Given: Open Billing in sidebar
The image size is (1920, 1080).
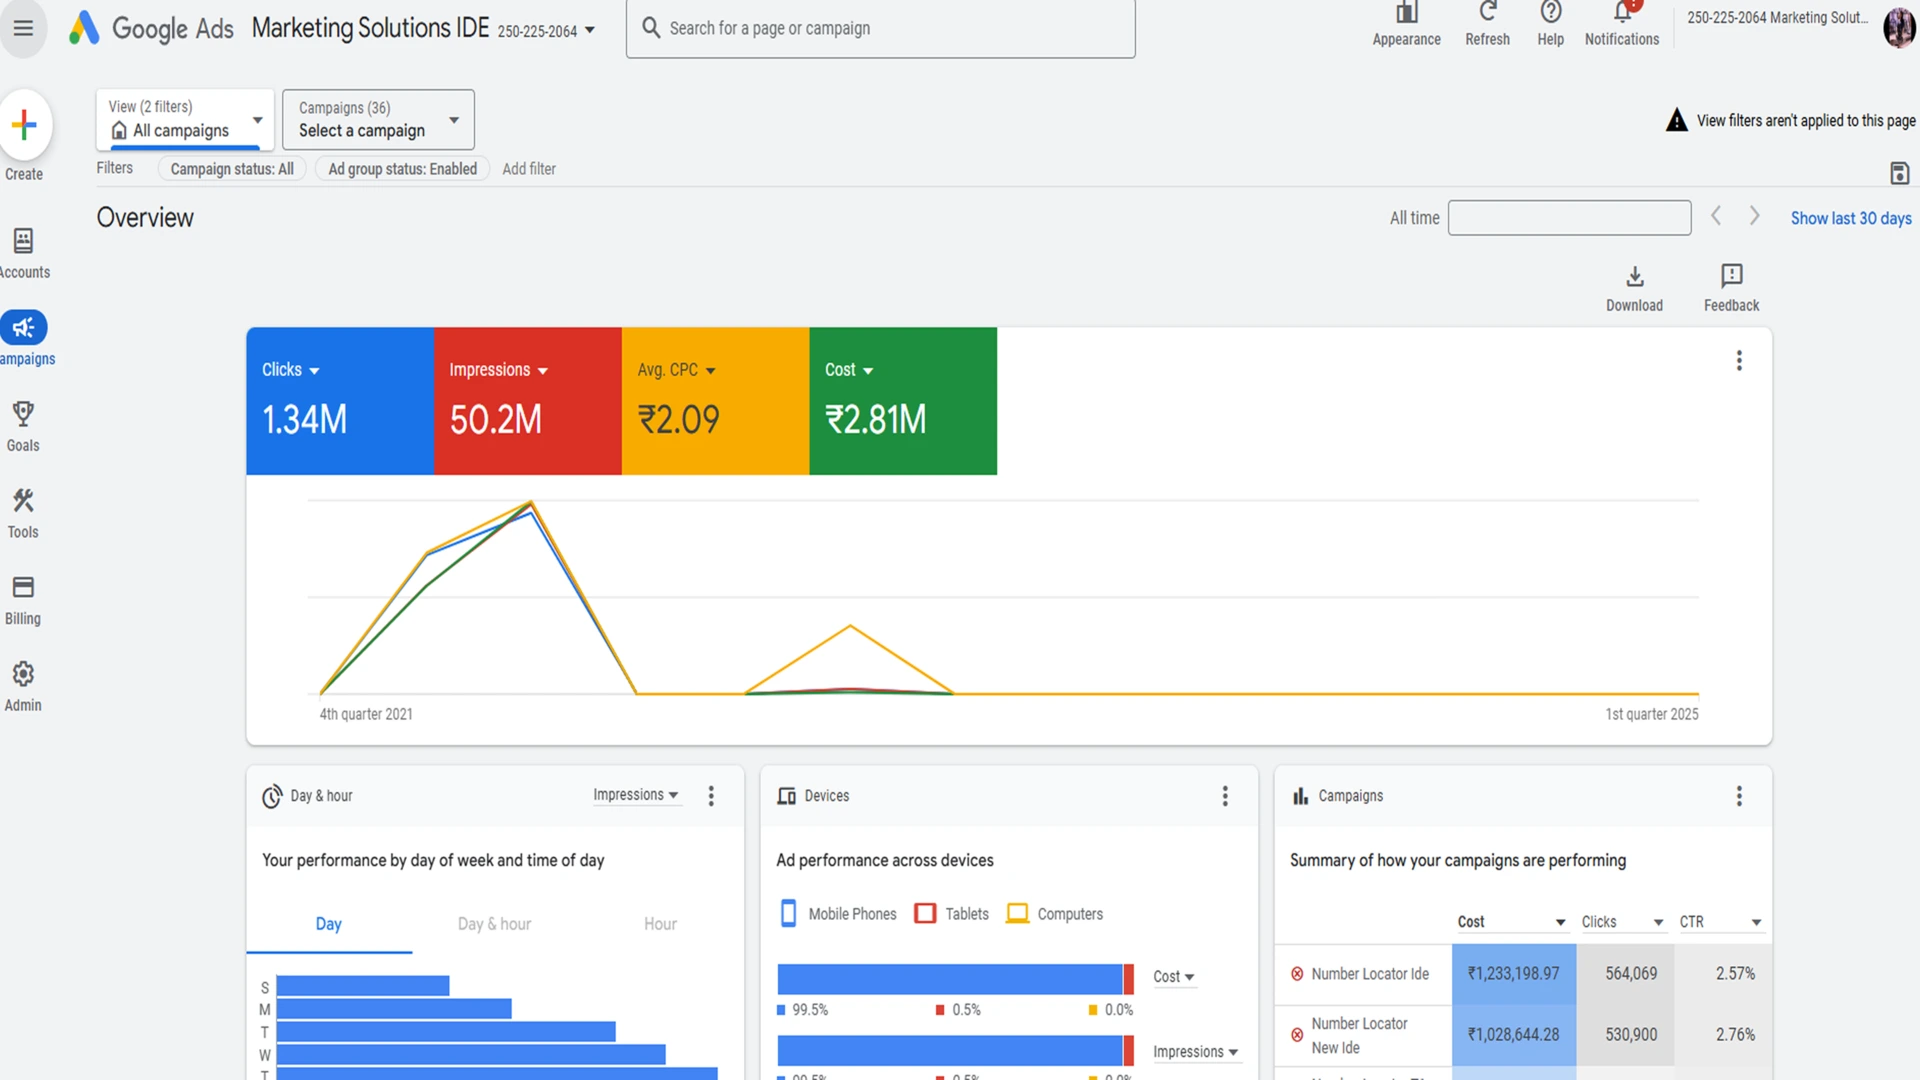Looking at the screenshot, I should [23, 600].
